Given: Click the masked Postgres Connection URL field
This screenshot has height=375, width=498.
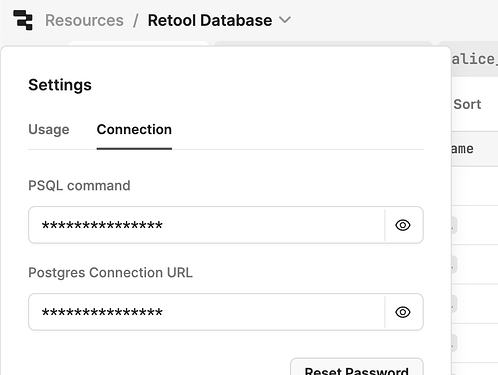Looking at the screenshot, I should pos(206,312).
